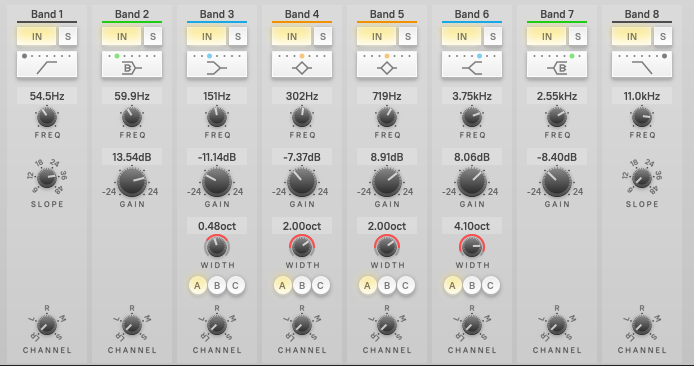694x366 pixels.
Task: Click Band 4 bell filter shape icon
Action: [302, 65]
